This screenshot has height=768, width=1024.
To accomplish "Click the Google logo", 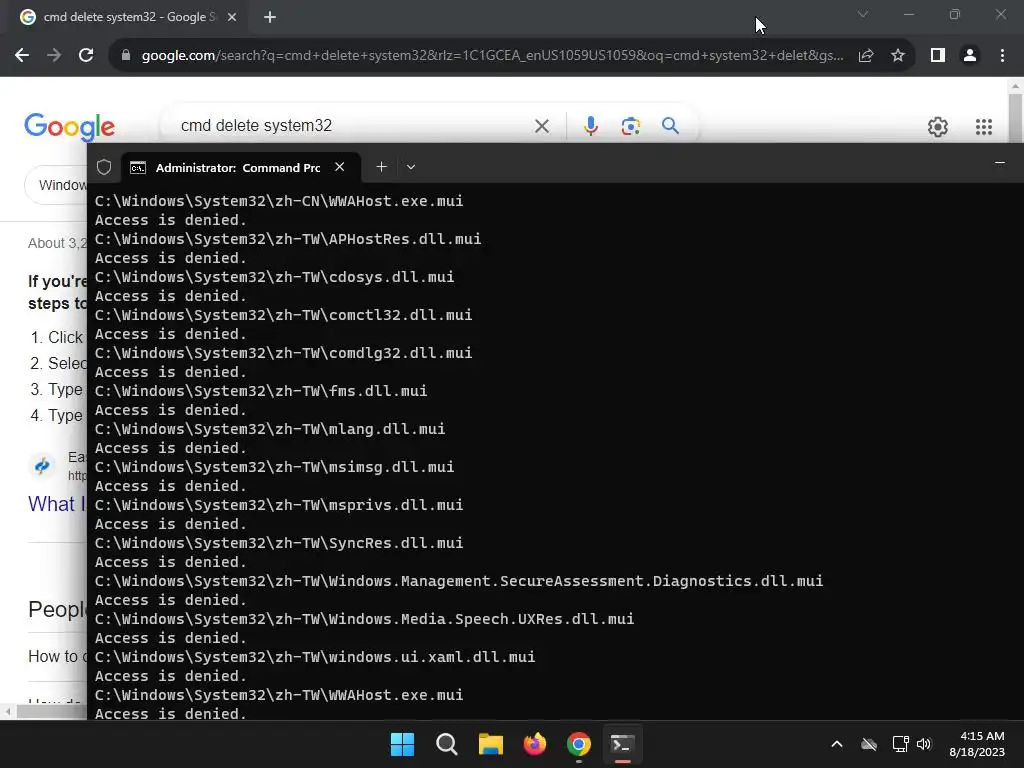I will click(x=69, y=127).
